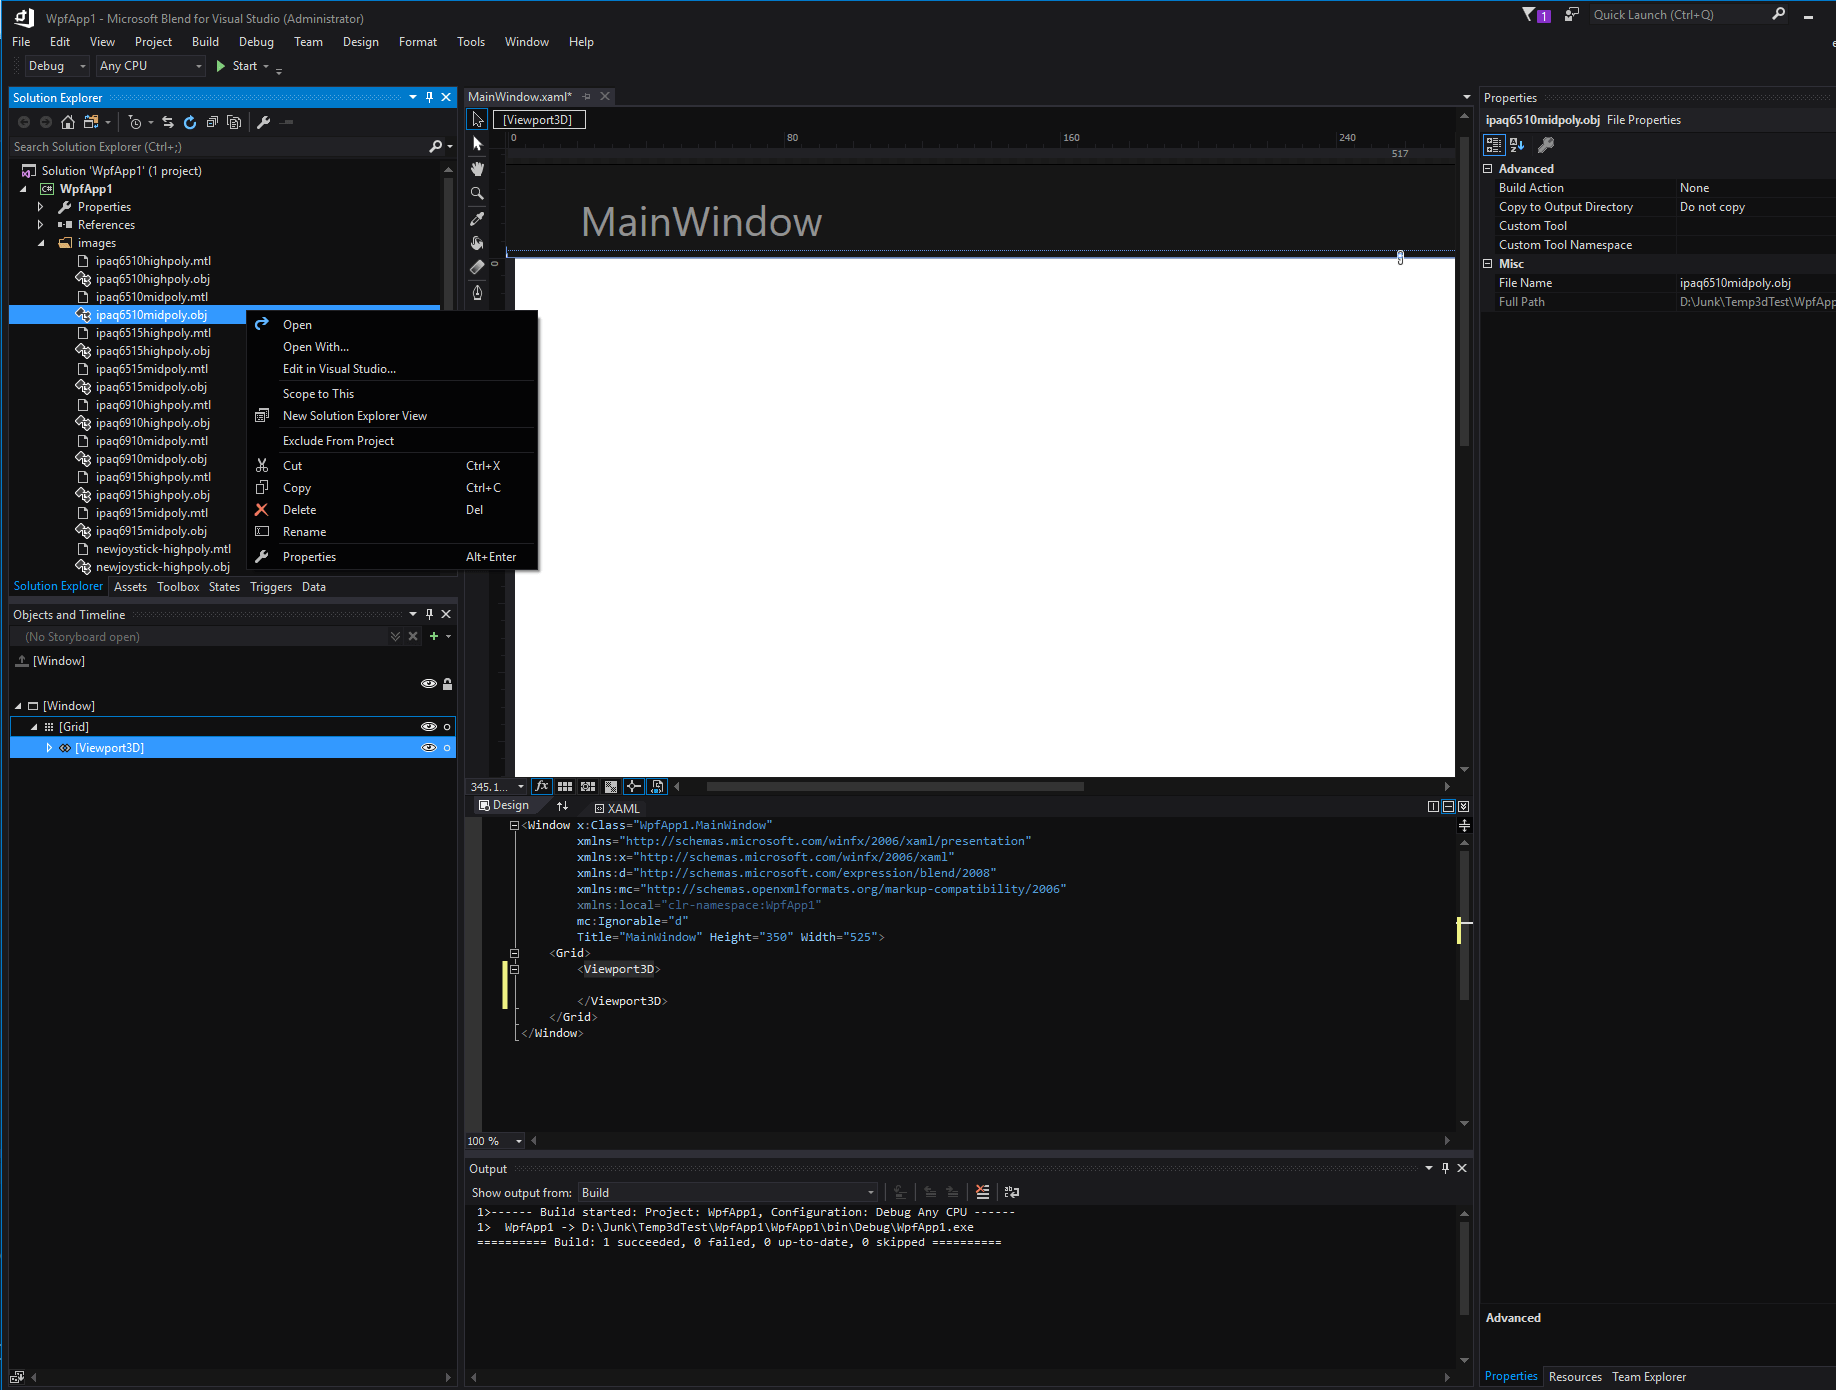Switch to the Resources tab
The height and width of the screenshot is (1390, 1836).
1575,1377
